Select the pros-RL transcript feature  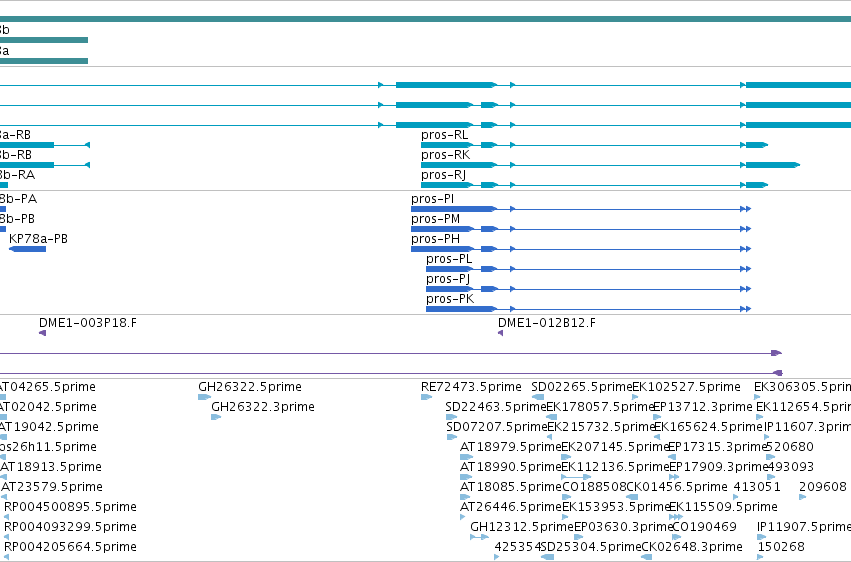(594, 145)
